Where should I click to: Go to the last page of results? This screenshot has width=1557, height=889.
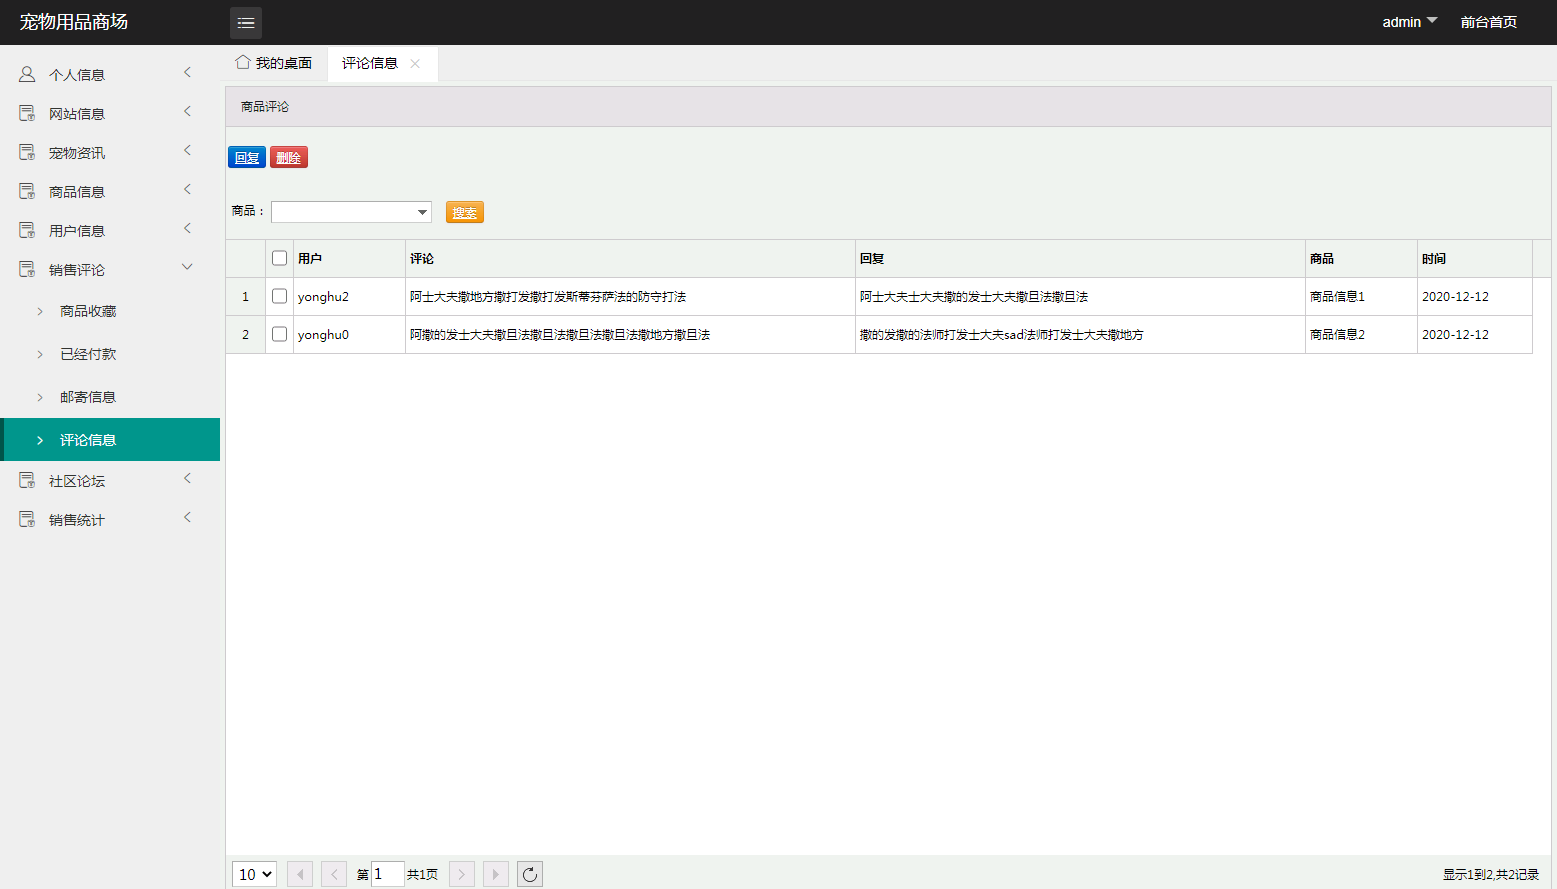coord(496,874)
